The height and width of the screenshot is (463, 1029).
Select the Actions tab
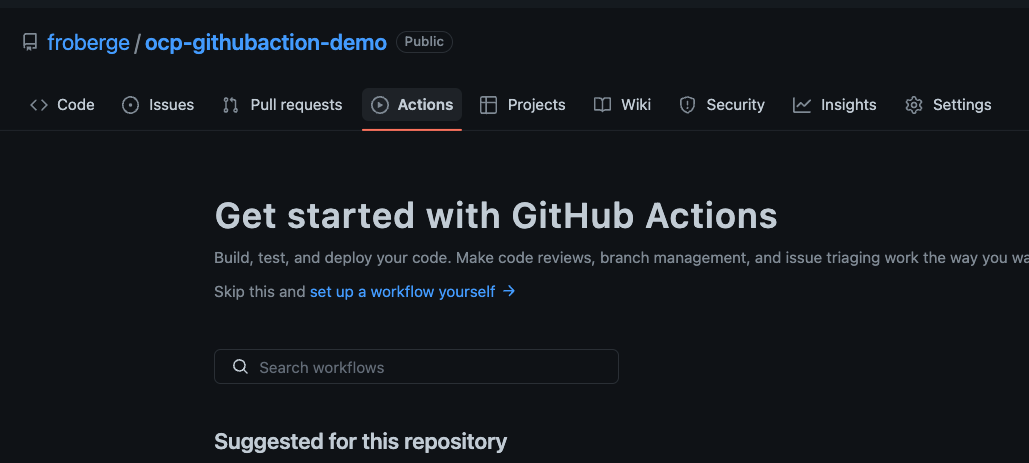412,105
